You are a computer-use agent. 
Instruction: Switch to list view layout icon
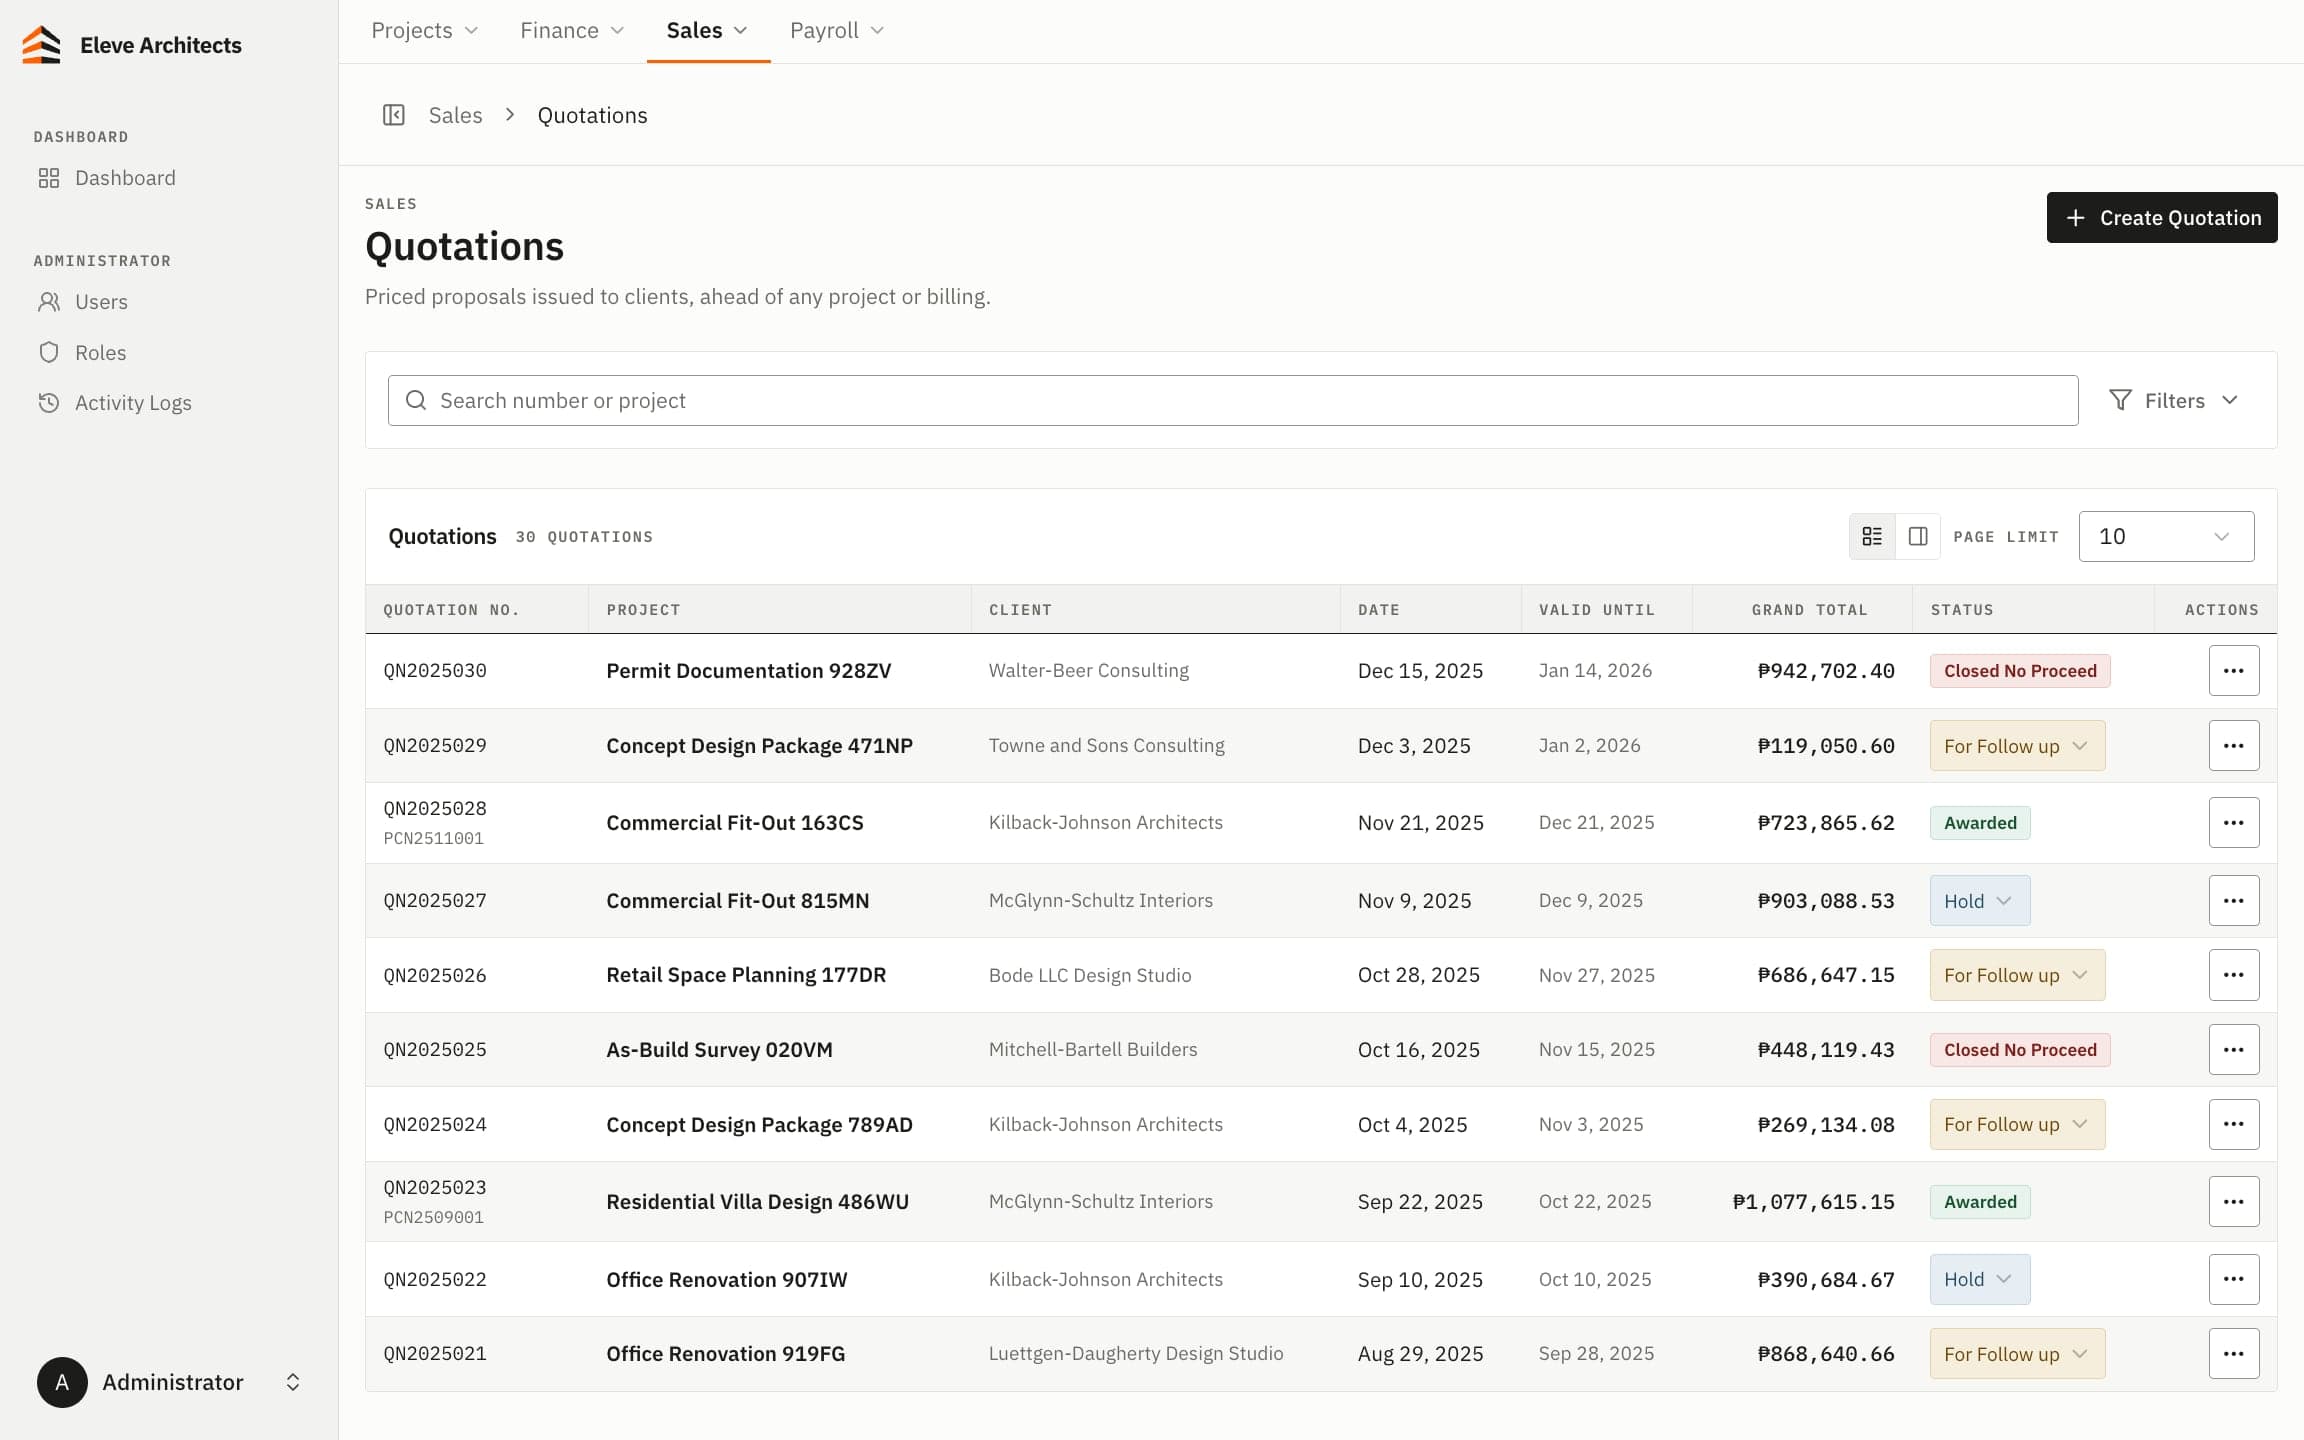[1872, 536]
